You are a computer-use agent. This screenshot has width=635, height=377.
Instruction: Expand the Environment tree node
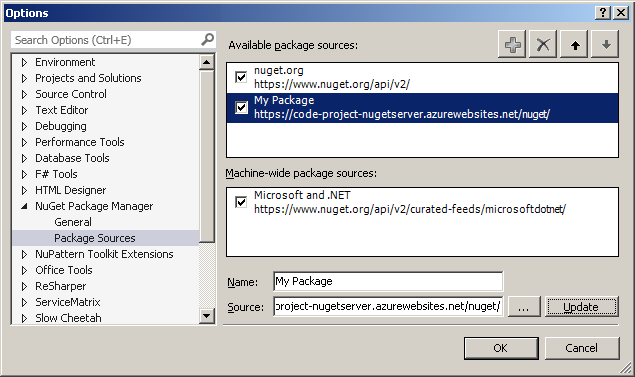(24, 62)
